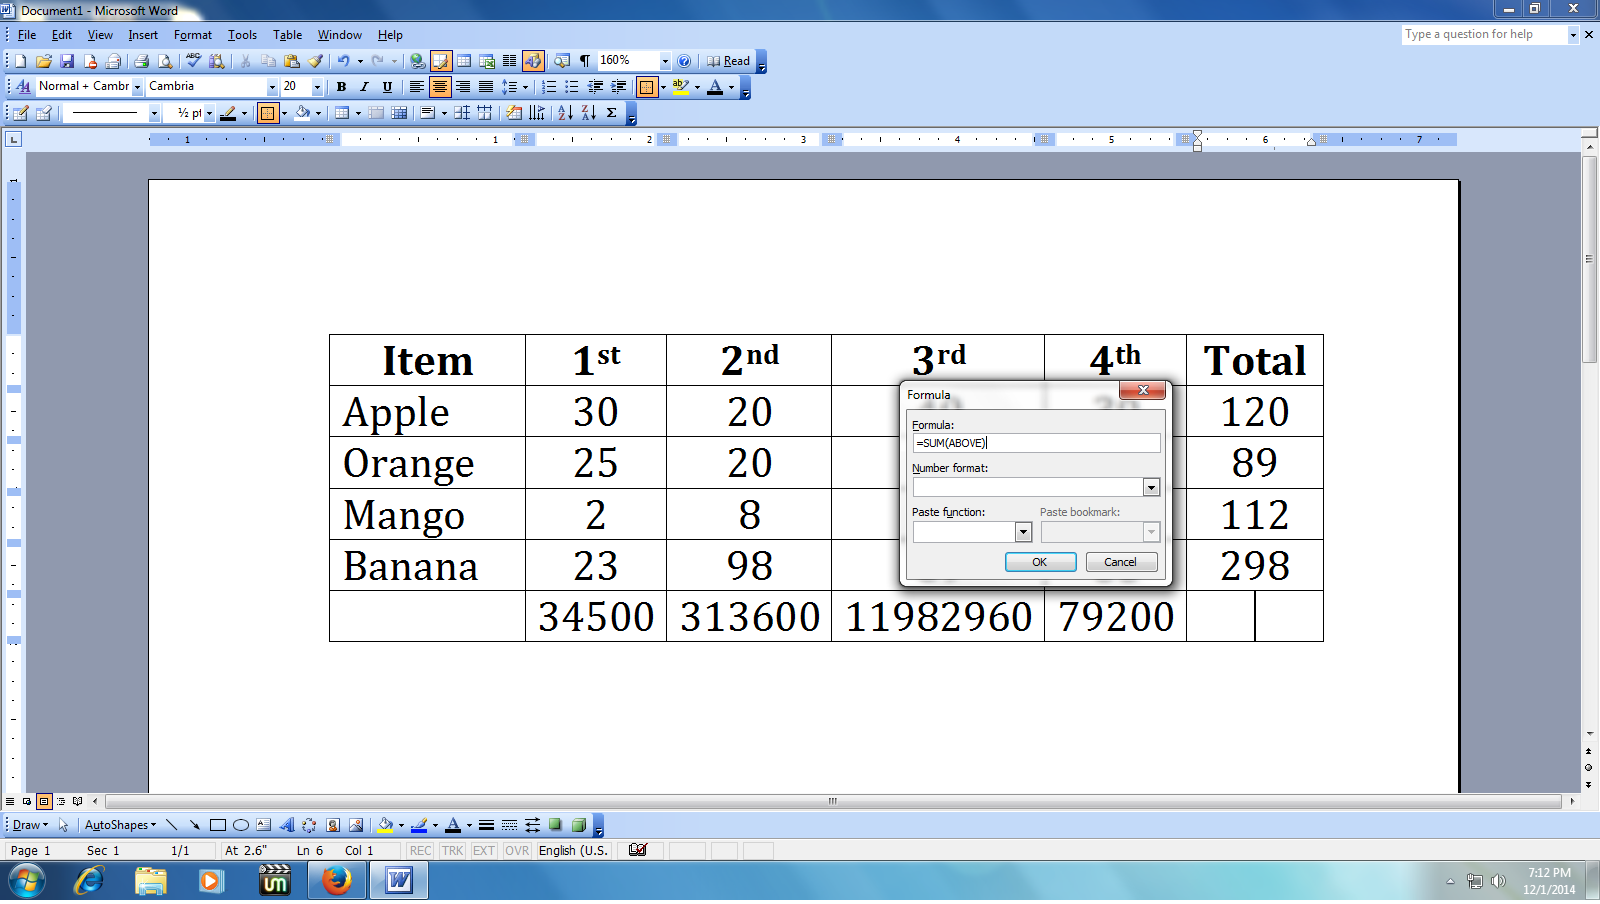Click the Insert WordArt icon
This screenshot has height=904, width=1600.
(287, 825)
